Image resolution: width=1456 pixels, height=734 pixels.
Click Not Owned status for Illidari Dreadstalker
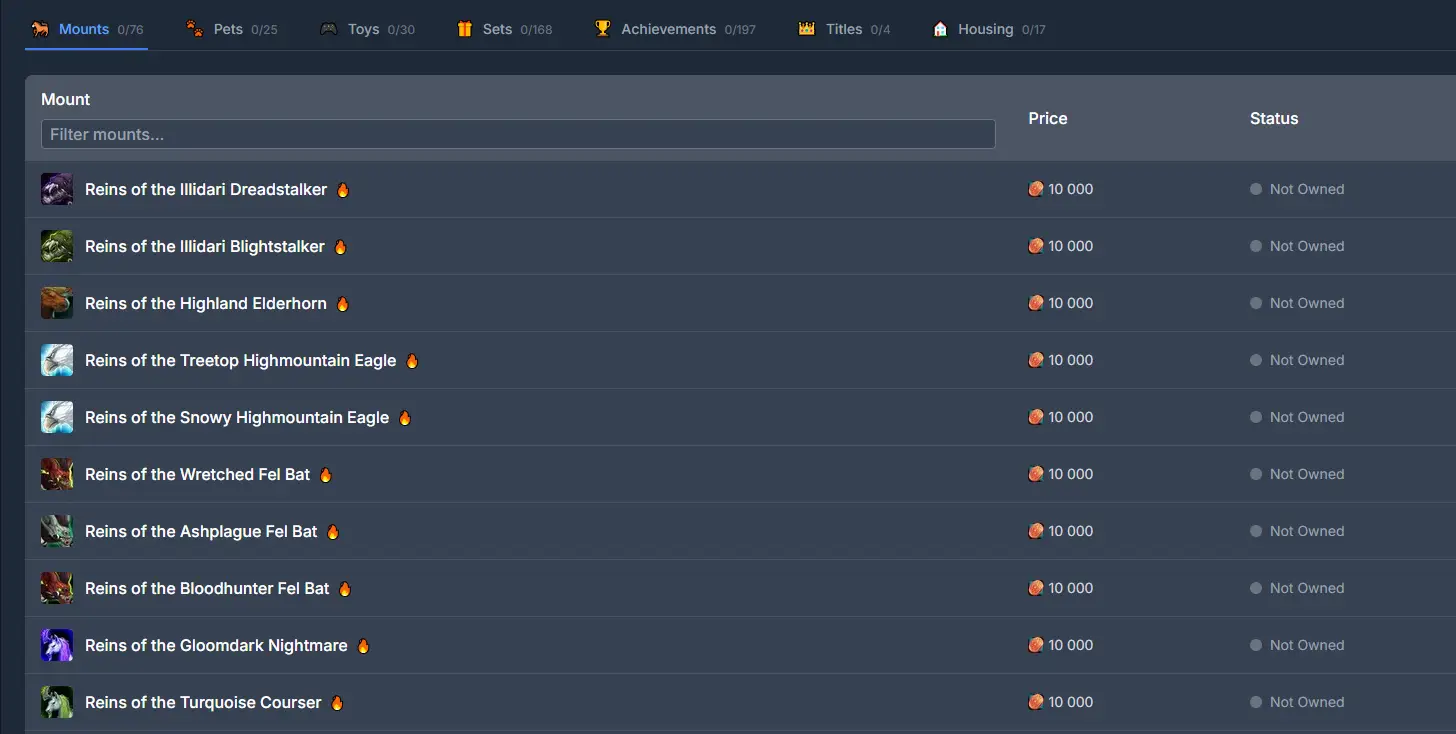(x=1306, y=189)
